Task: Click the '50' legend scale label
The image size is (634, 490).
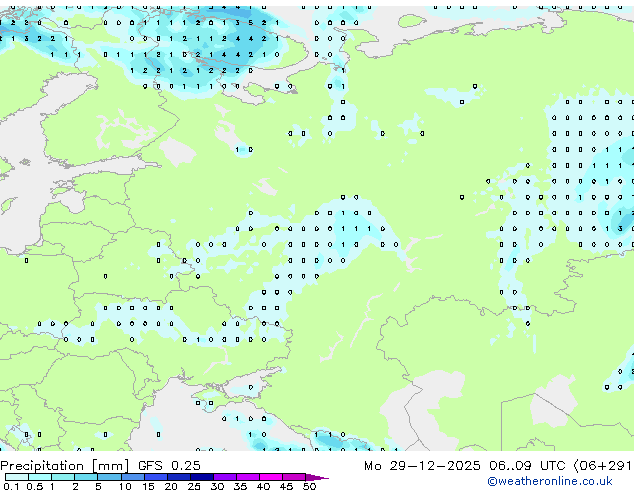Action: (309, 486)
